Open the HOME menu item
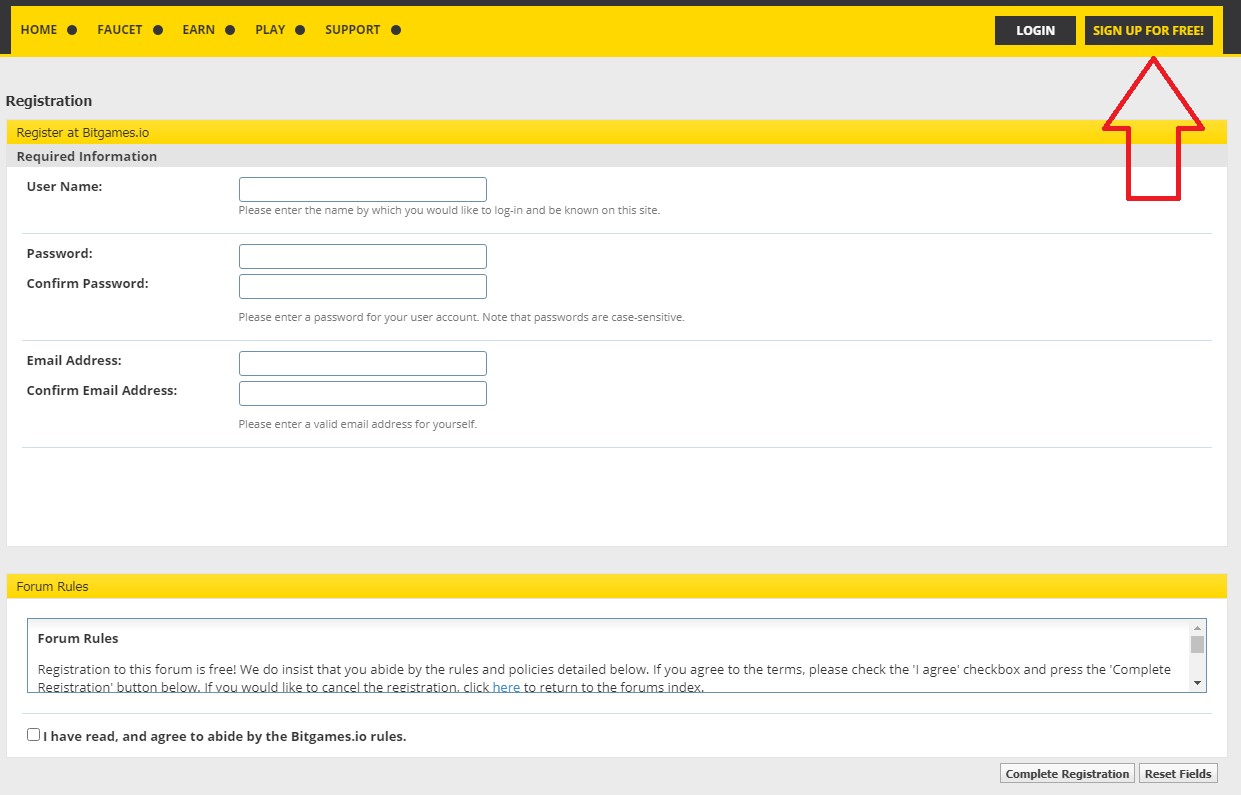 (x=39, y=30)
